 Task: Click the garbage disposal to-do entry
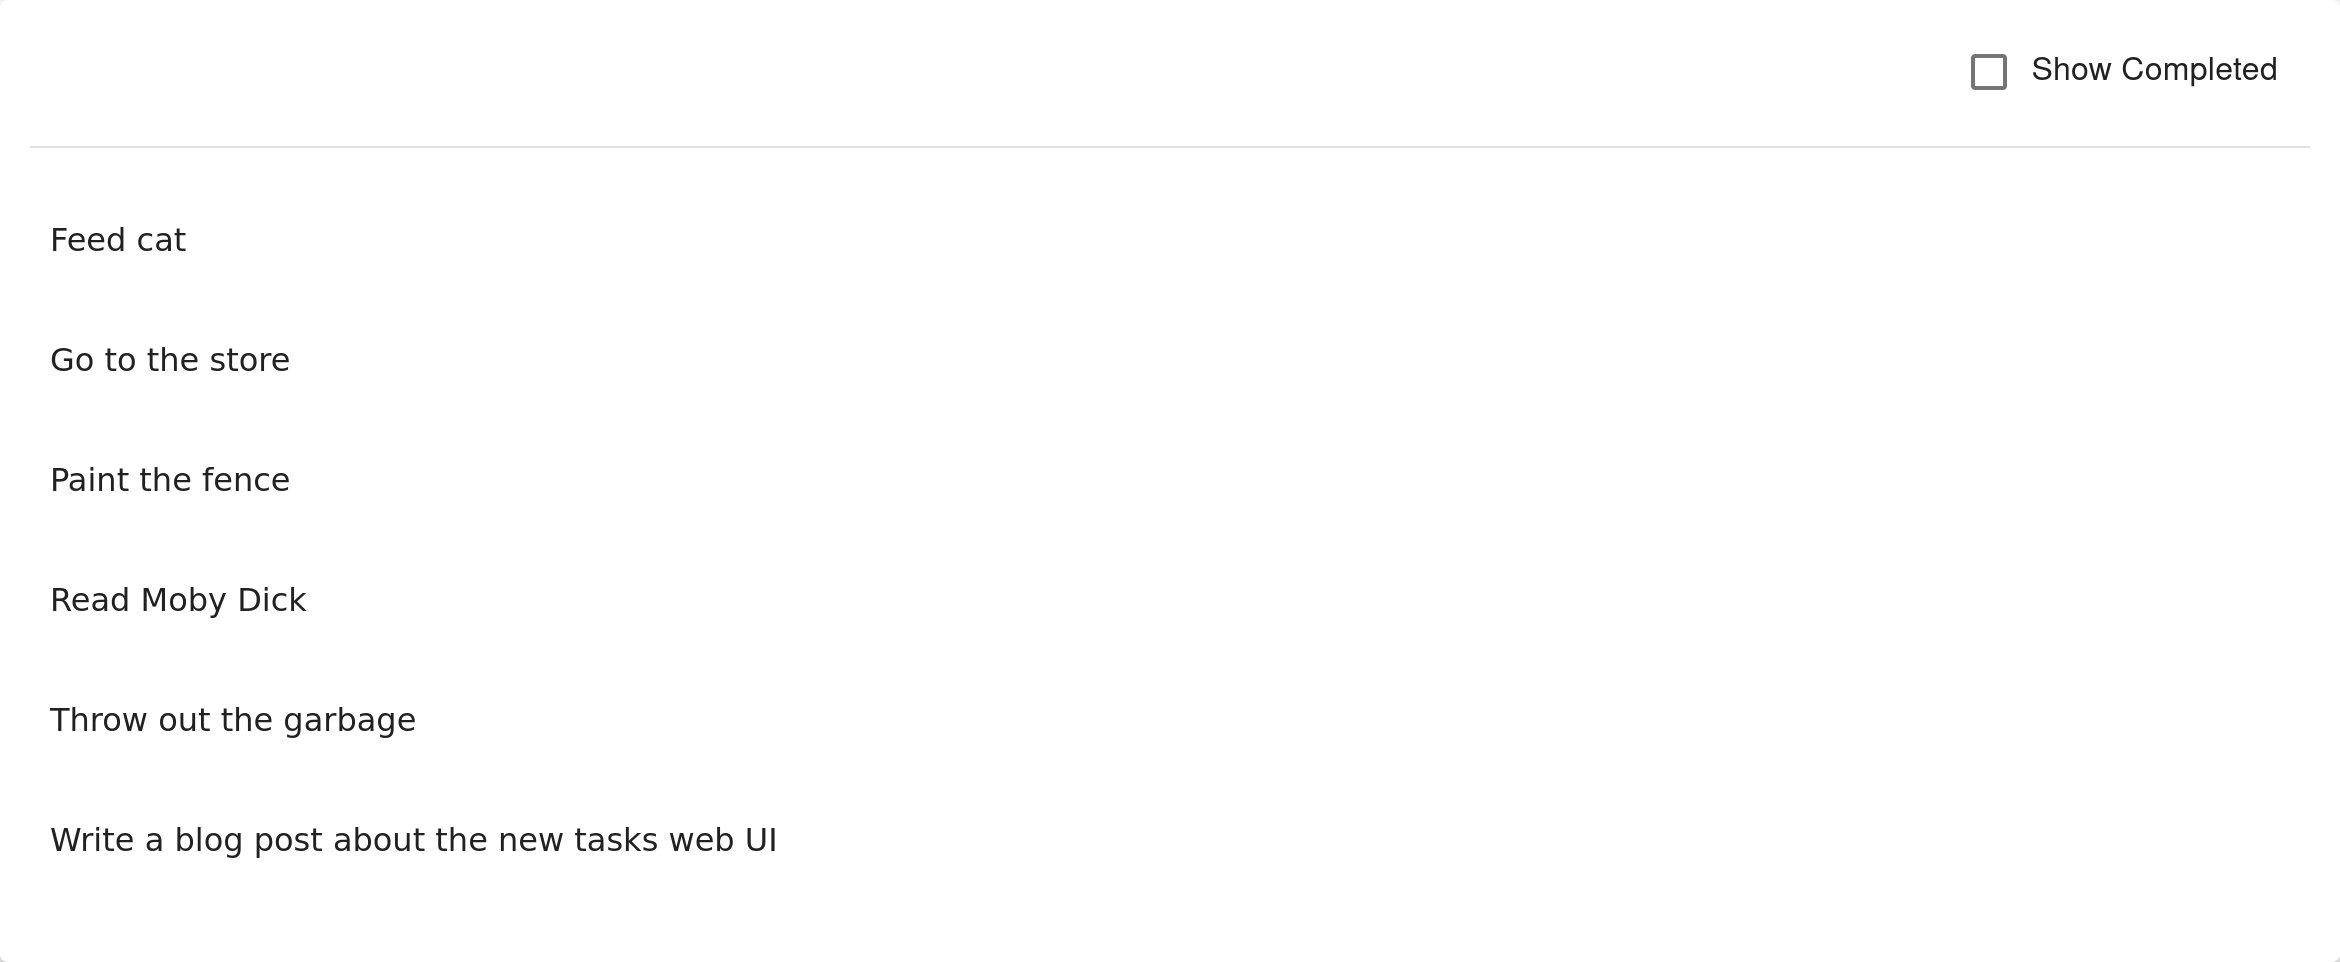tap(233, 720)
